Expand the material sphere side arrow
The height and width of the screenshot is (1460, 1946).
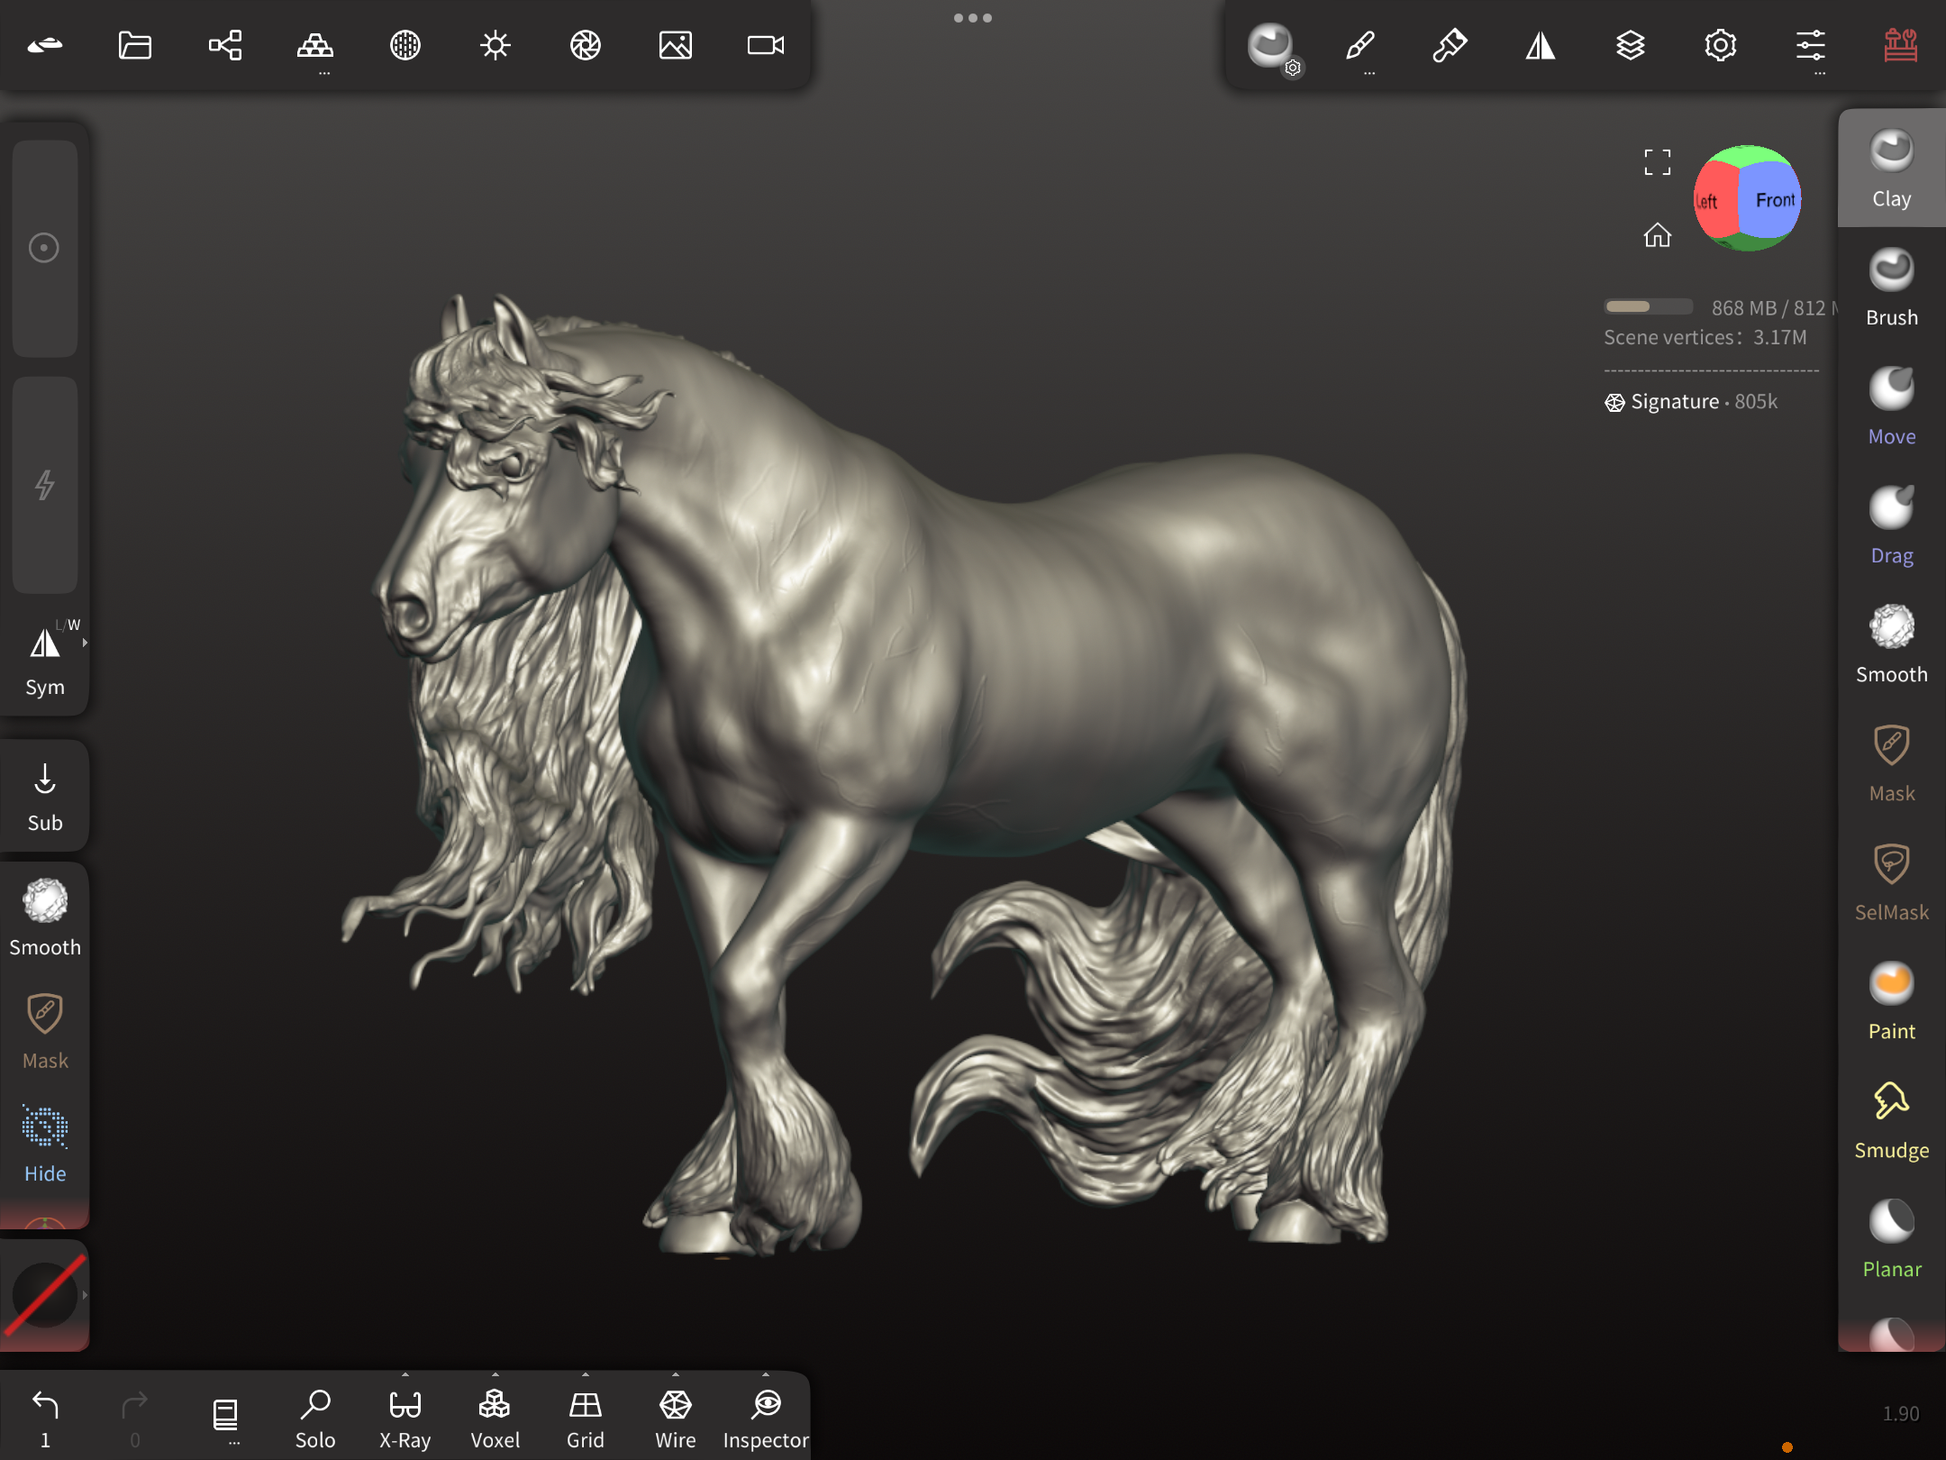click(x=85, y=1295)
